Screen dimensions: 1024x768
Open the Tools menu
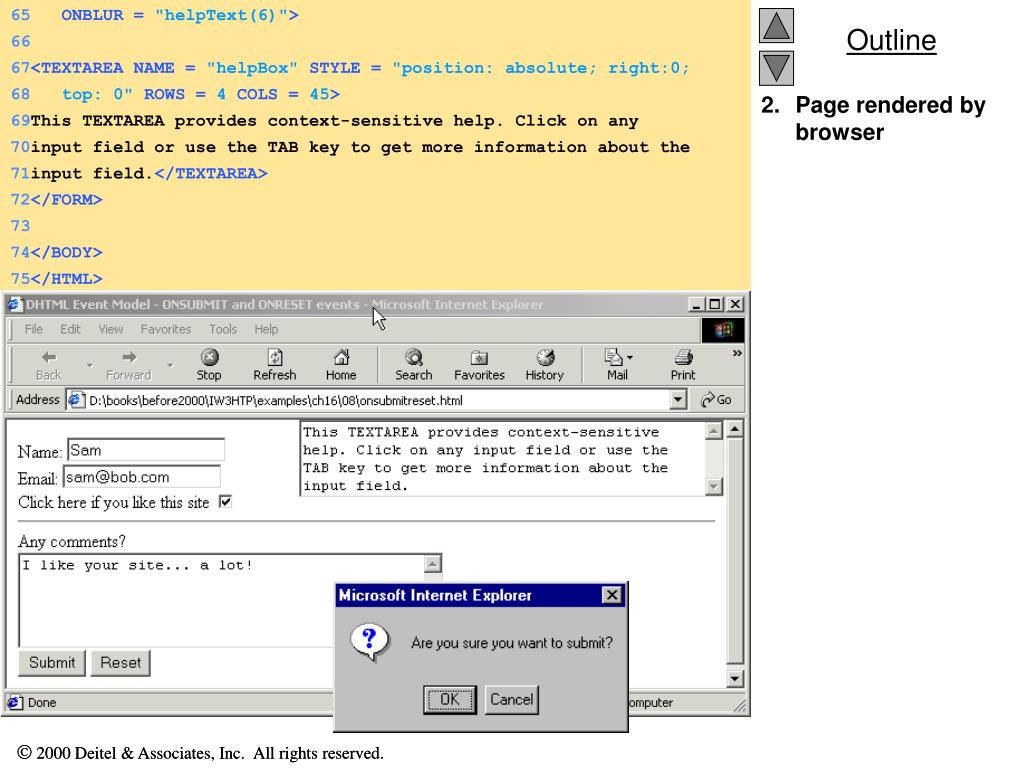[x=223, y=329]
